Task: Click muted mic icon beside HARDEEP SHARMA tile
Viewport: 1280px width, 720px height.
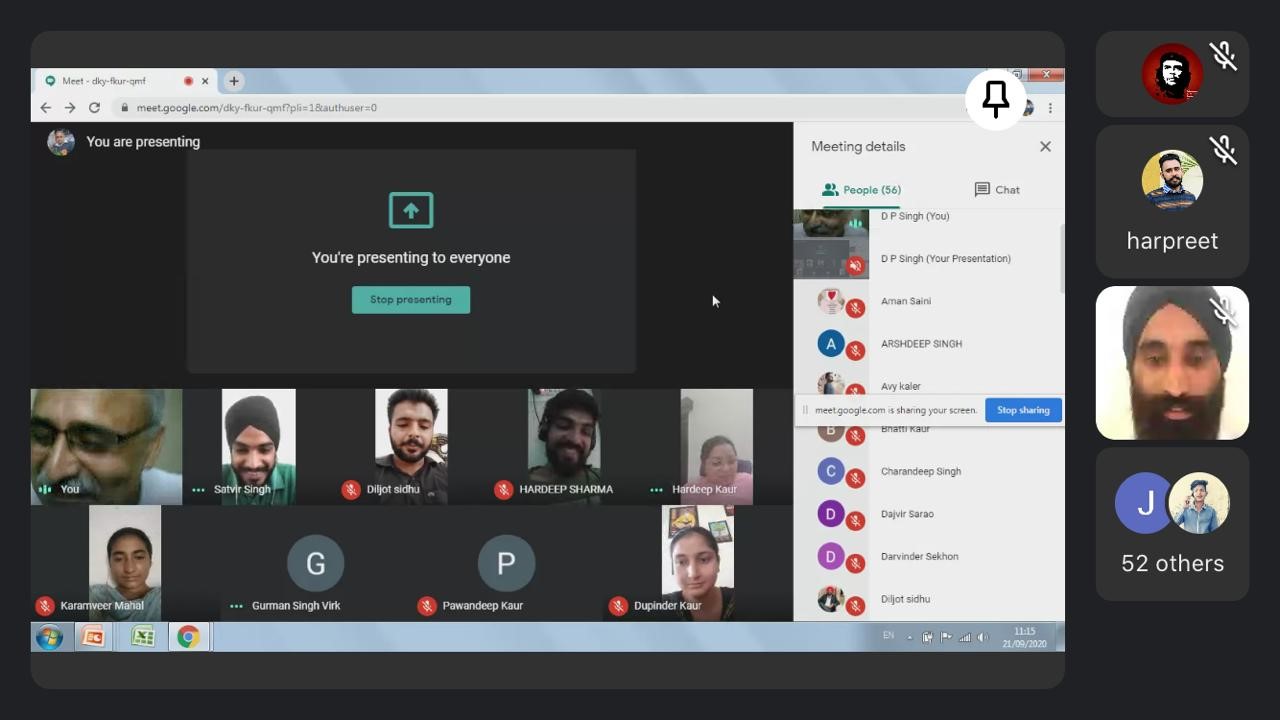Action: click(x=503, y=489)
